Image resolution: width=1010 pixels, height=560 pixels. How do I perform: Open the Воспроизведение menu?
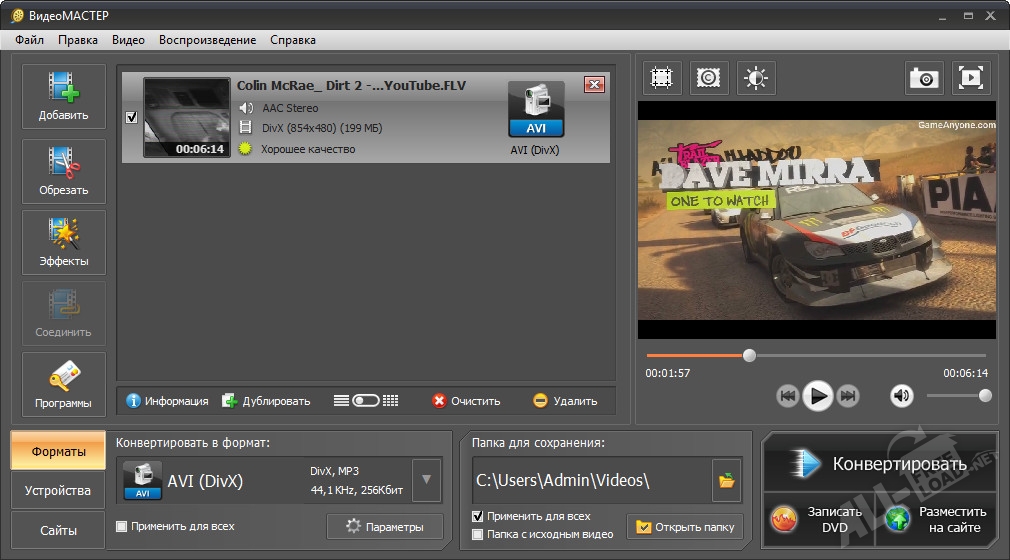click(207, 40)
